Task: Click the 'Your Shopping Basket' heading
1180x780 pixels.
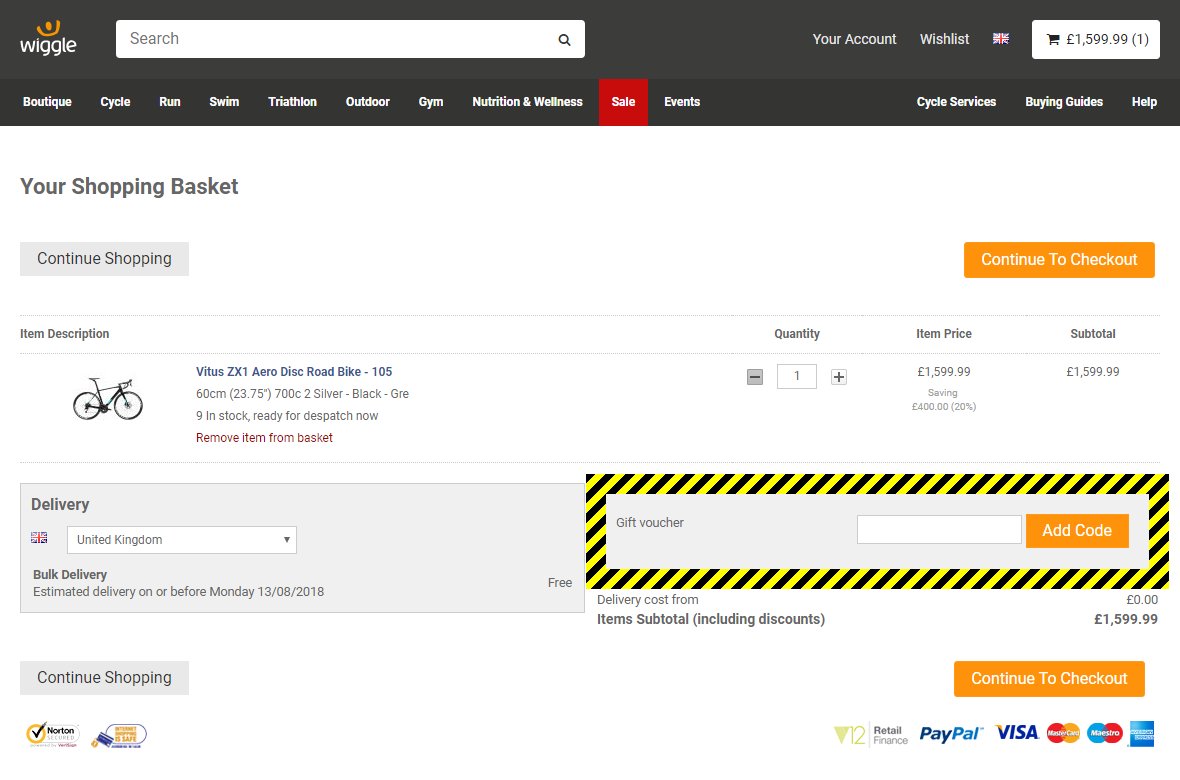Action: click(129, 187)
